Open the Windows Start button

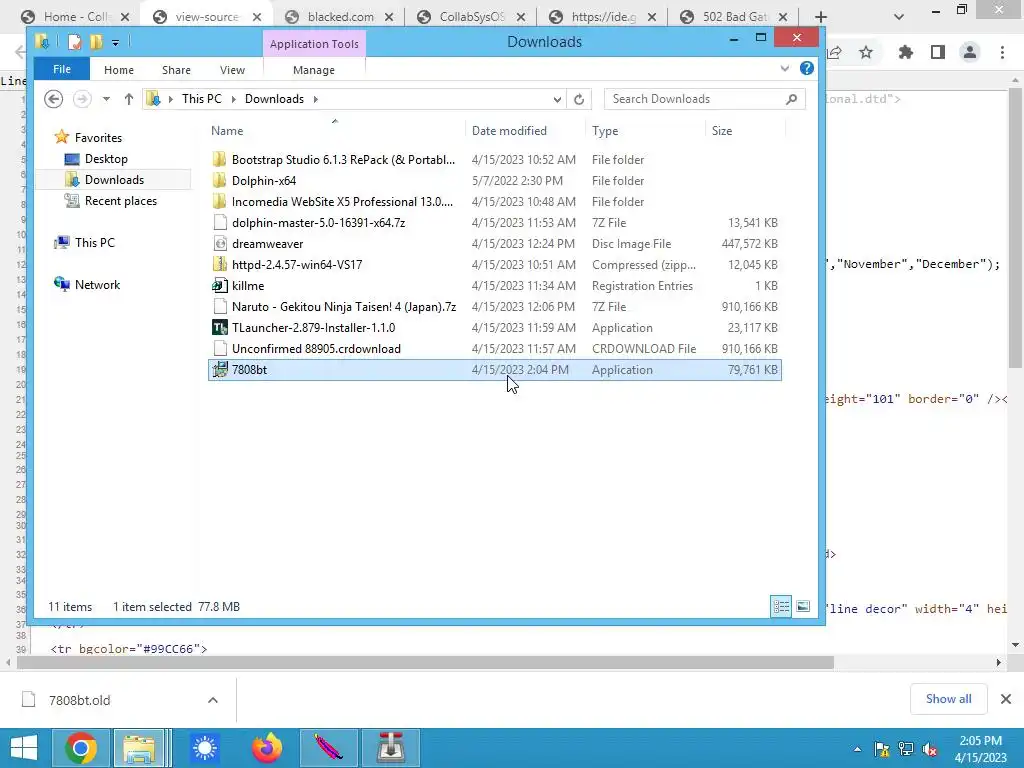(x=24, y=748)
